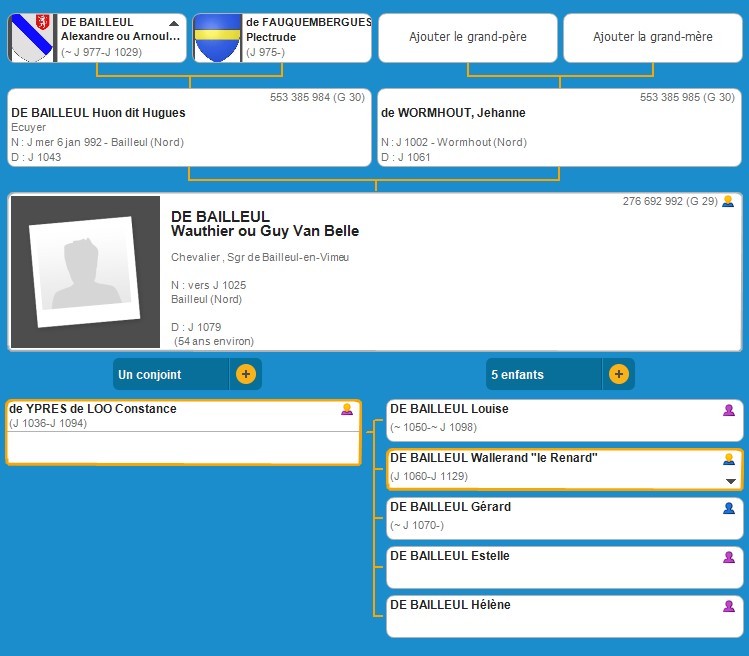Click the DE BAILLEUL Alexandre coat of arms

click(x=32, y=38)
